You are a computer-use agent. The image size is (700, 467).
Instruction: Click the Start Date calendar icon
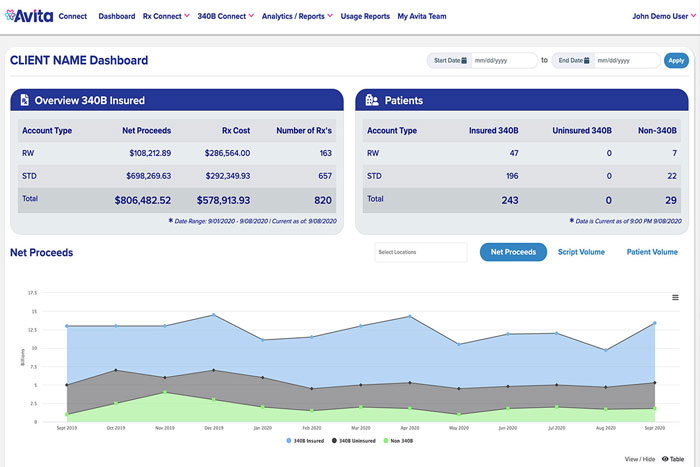tap(464, 60)
